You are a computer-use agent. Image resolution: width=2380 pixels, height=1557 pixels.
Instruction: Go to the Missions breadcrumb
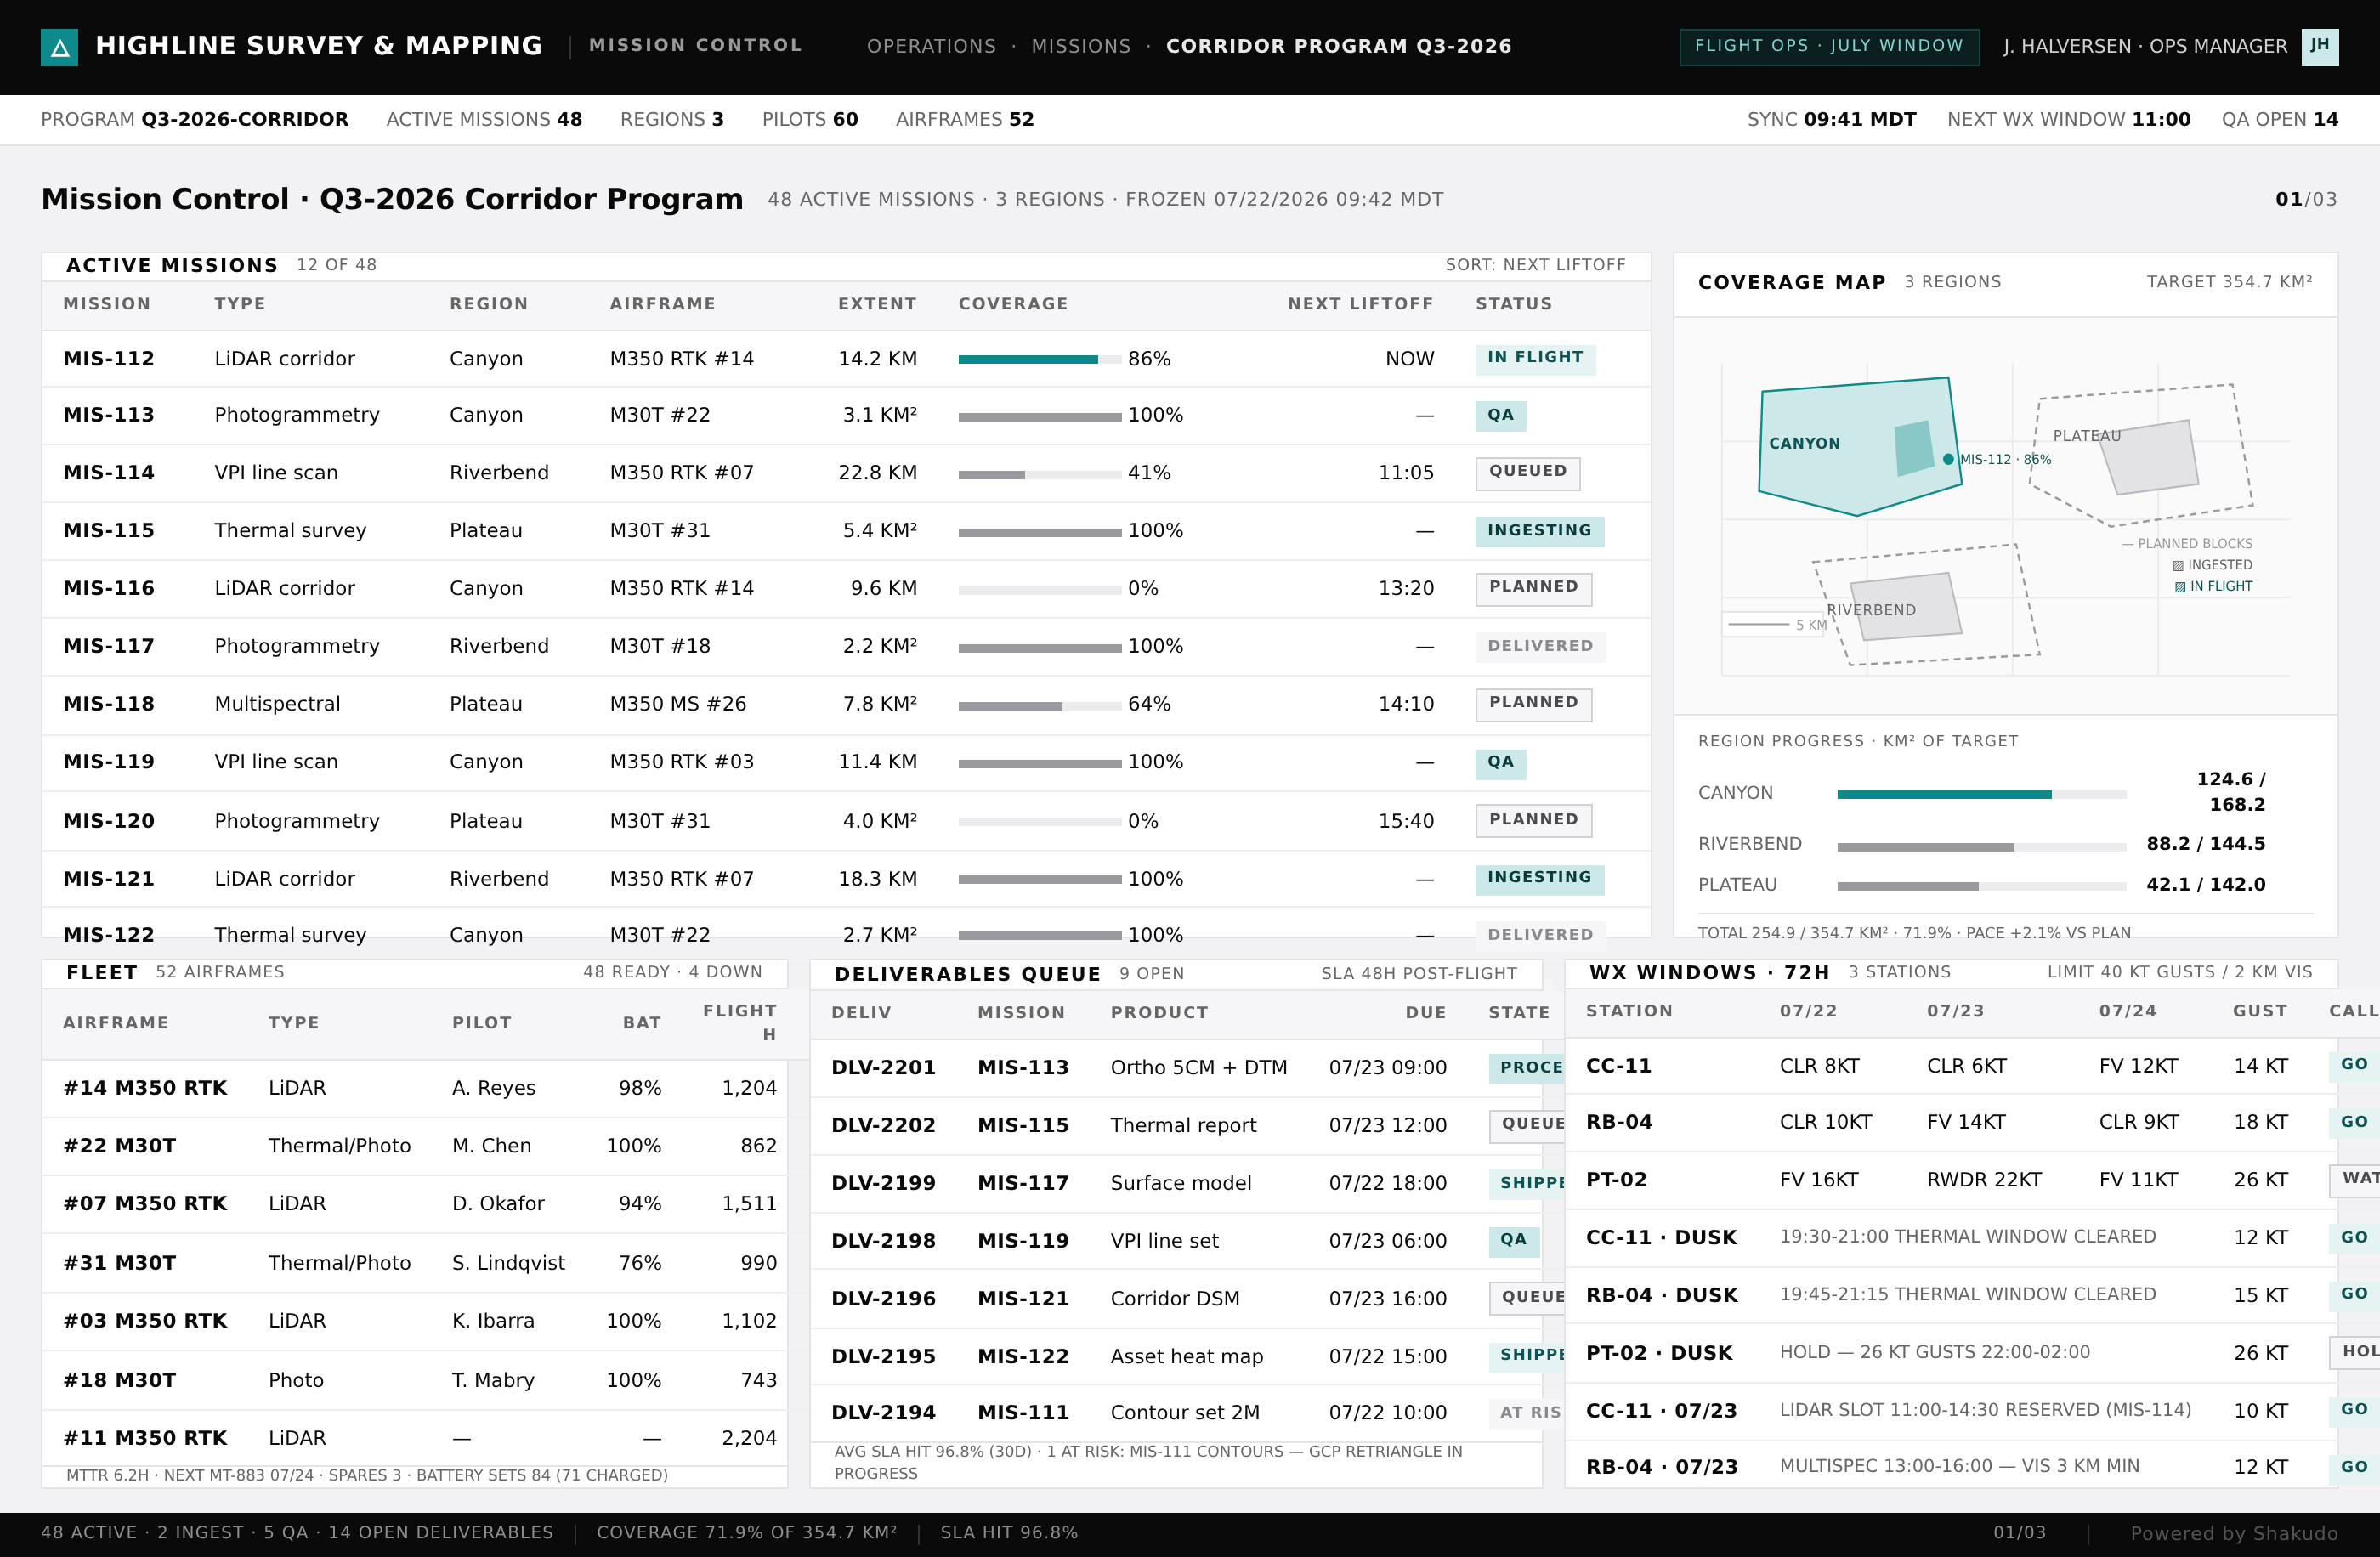(1081, 46)
